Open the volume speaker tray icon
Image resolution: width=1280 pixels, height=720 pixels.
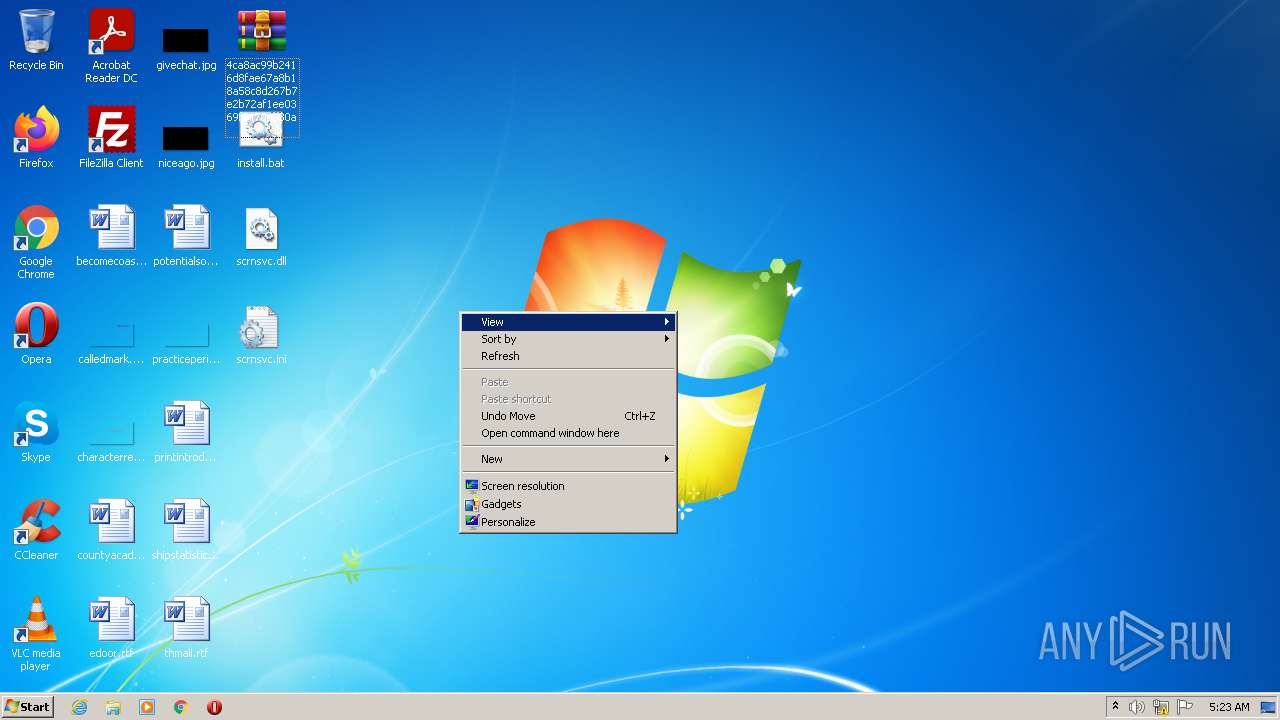1137,707
